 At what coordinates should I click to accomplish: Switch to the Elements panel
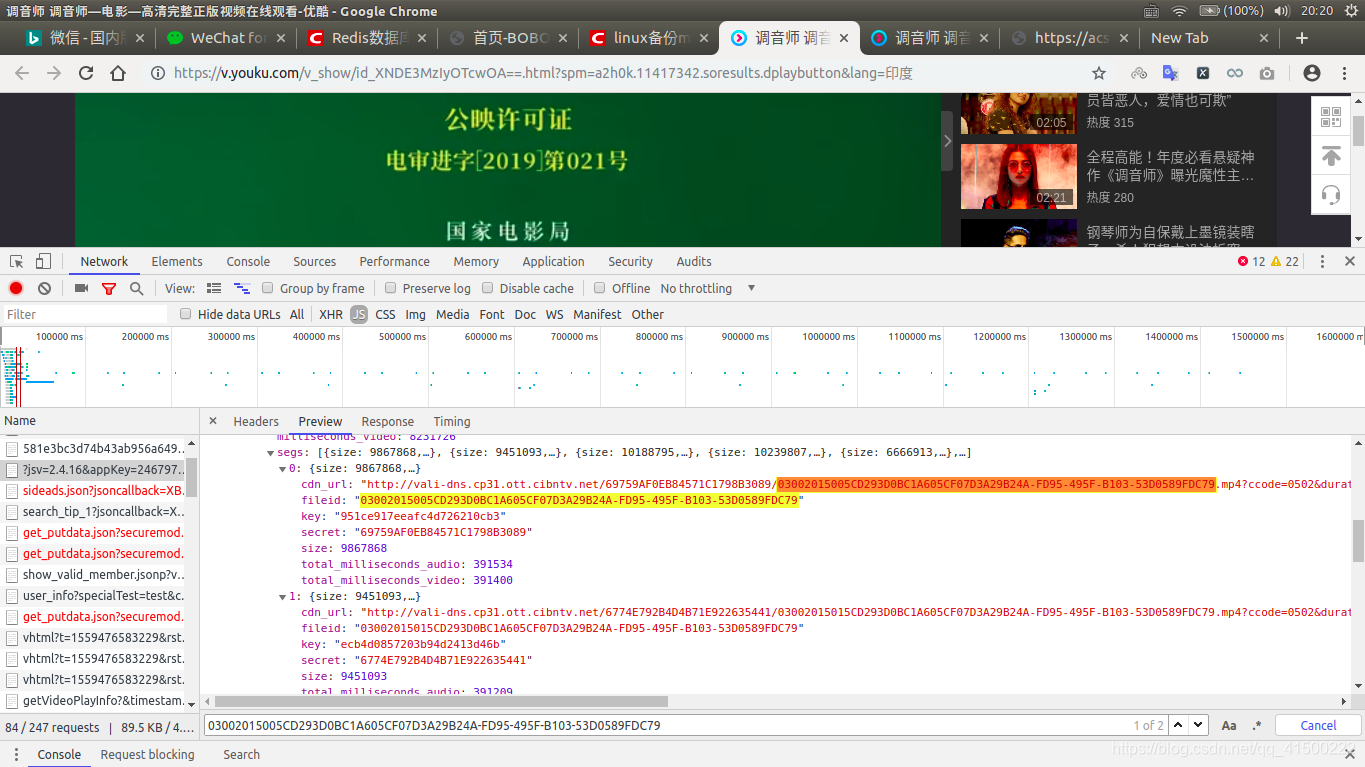[177, 261]
